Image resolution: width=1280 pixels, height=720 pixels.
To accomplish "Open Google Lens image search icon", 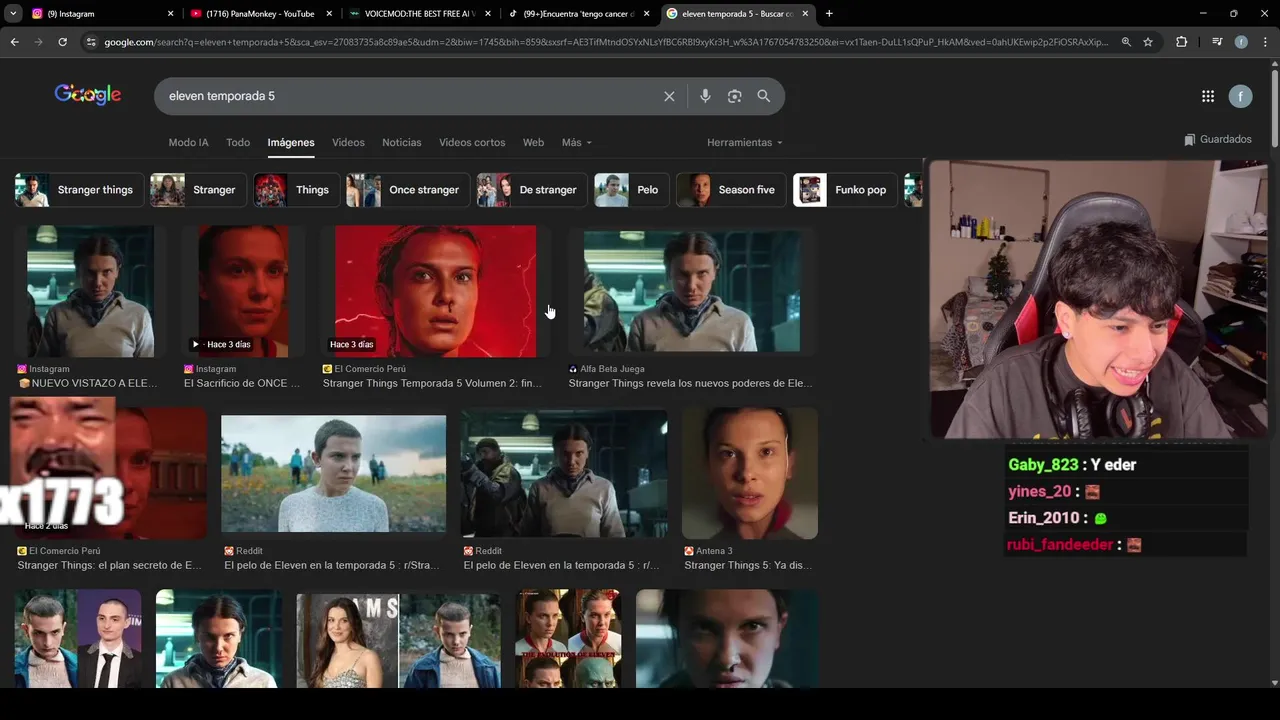I will [x=735, y=96].
